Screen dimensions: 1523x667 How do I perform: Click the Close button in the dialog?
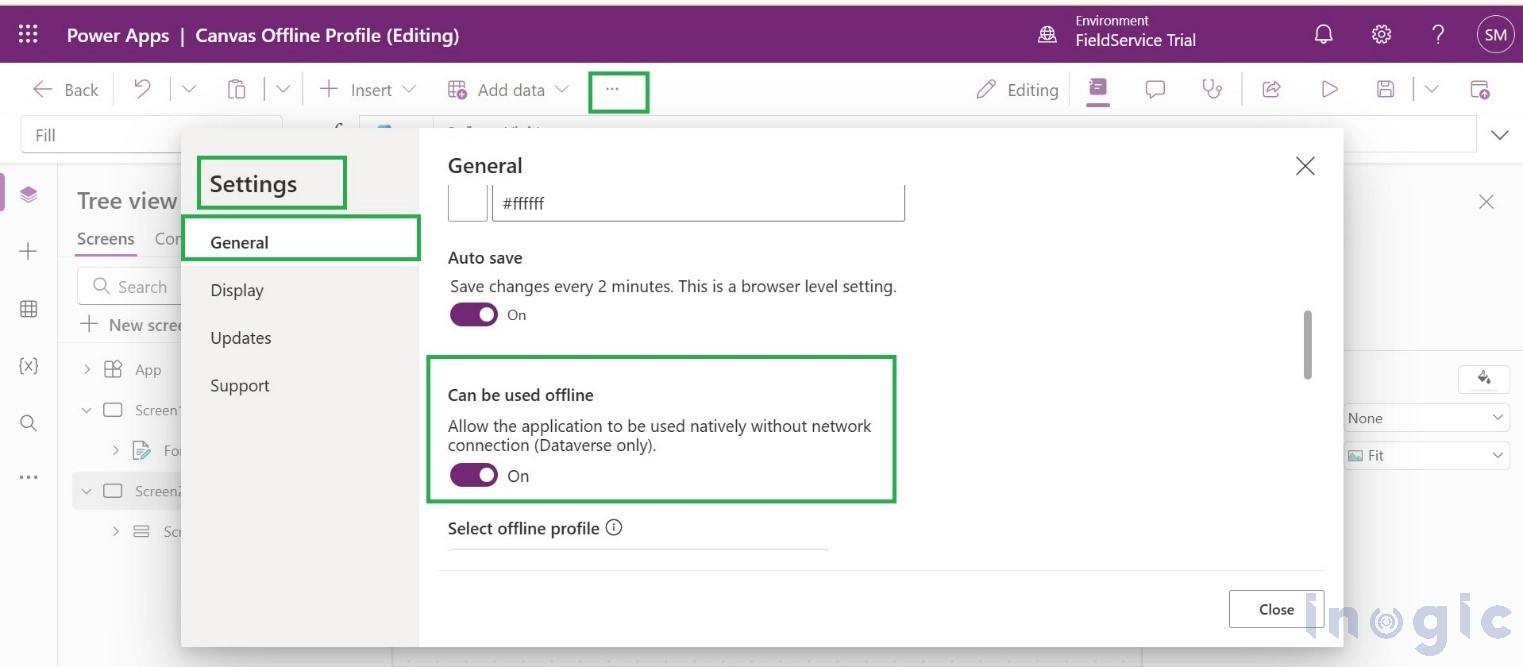tap(1275, 609)
